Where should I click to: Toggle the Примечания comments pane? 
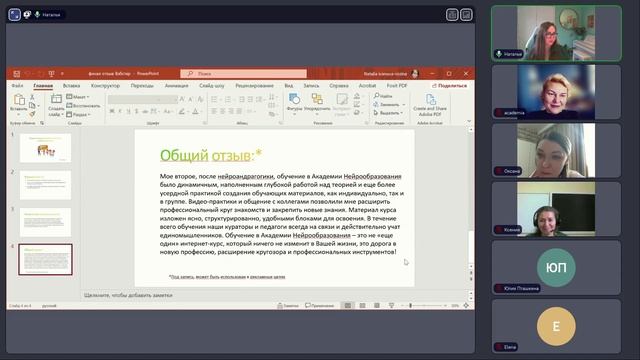click(320, 305)
